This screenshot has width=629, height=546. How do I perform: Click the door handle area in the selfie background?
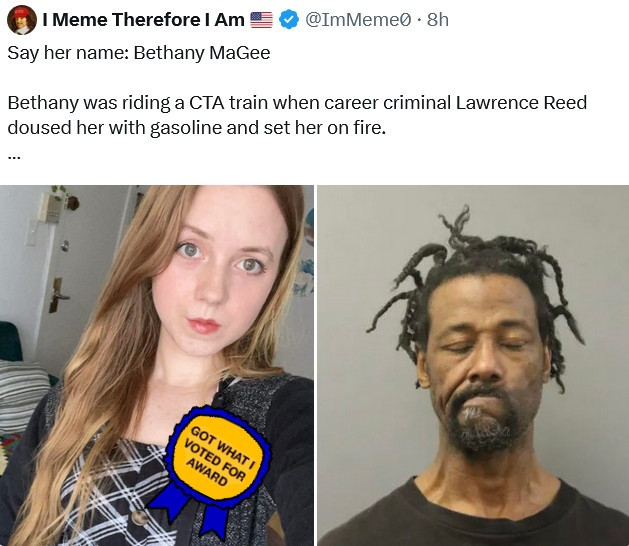[x=59, y=296]
